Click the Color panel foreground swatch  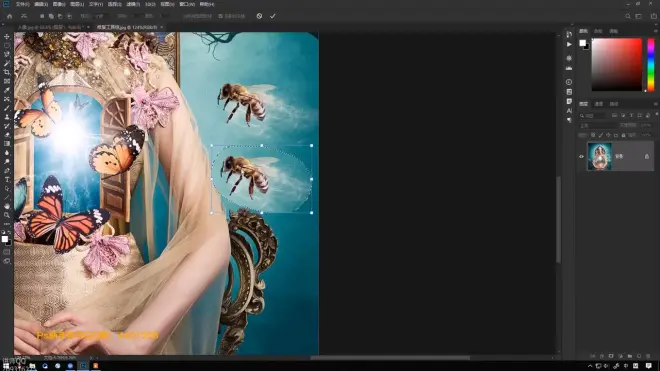[x=583, y=43]
